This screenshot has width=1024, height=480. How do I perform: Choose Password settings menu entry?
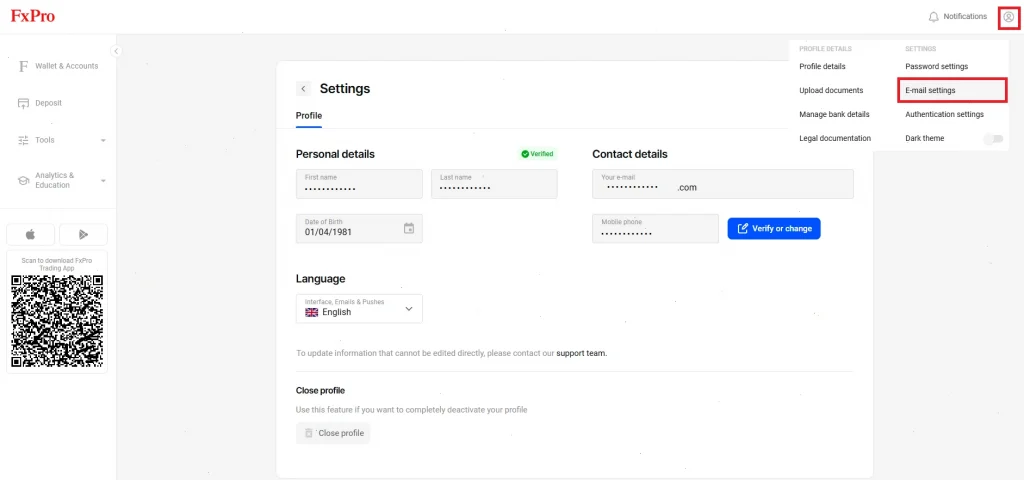(936, 66)
